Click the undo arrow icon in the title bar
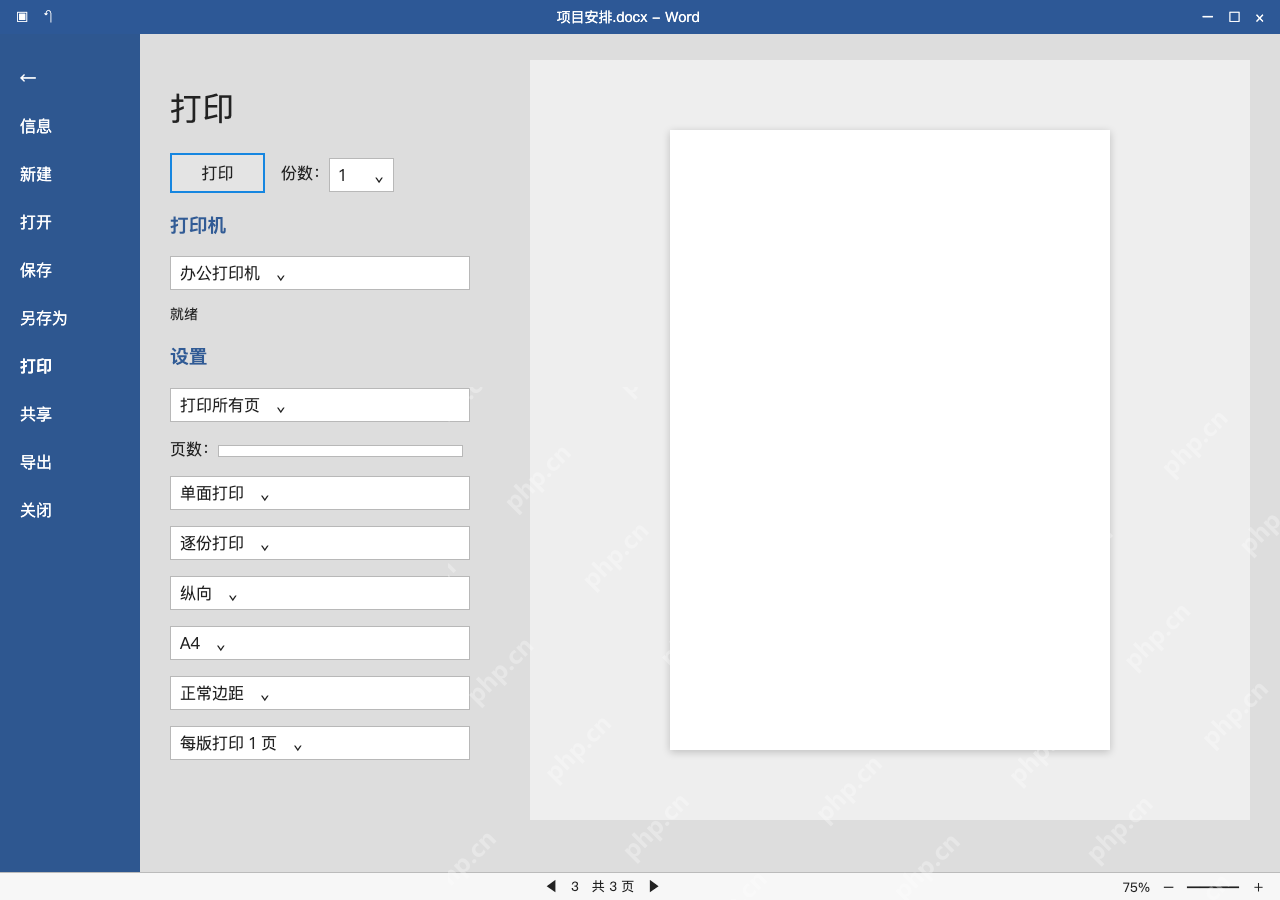Screen dimensions: 1280x900 point(48,17)
